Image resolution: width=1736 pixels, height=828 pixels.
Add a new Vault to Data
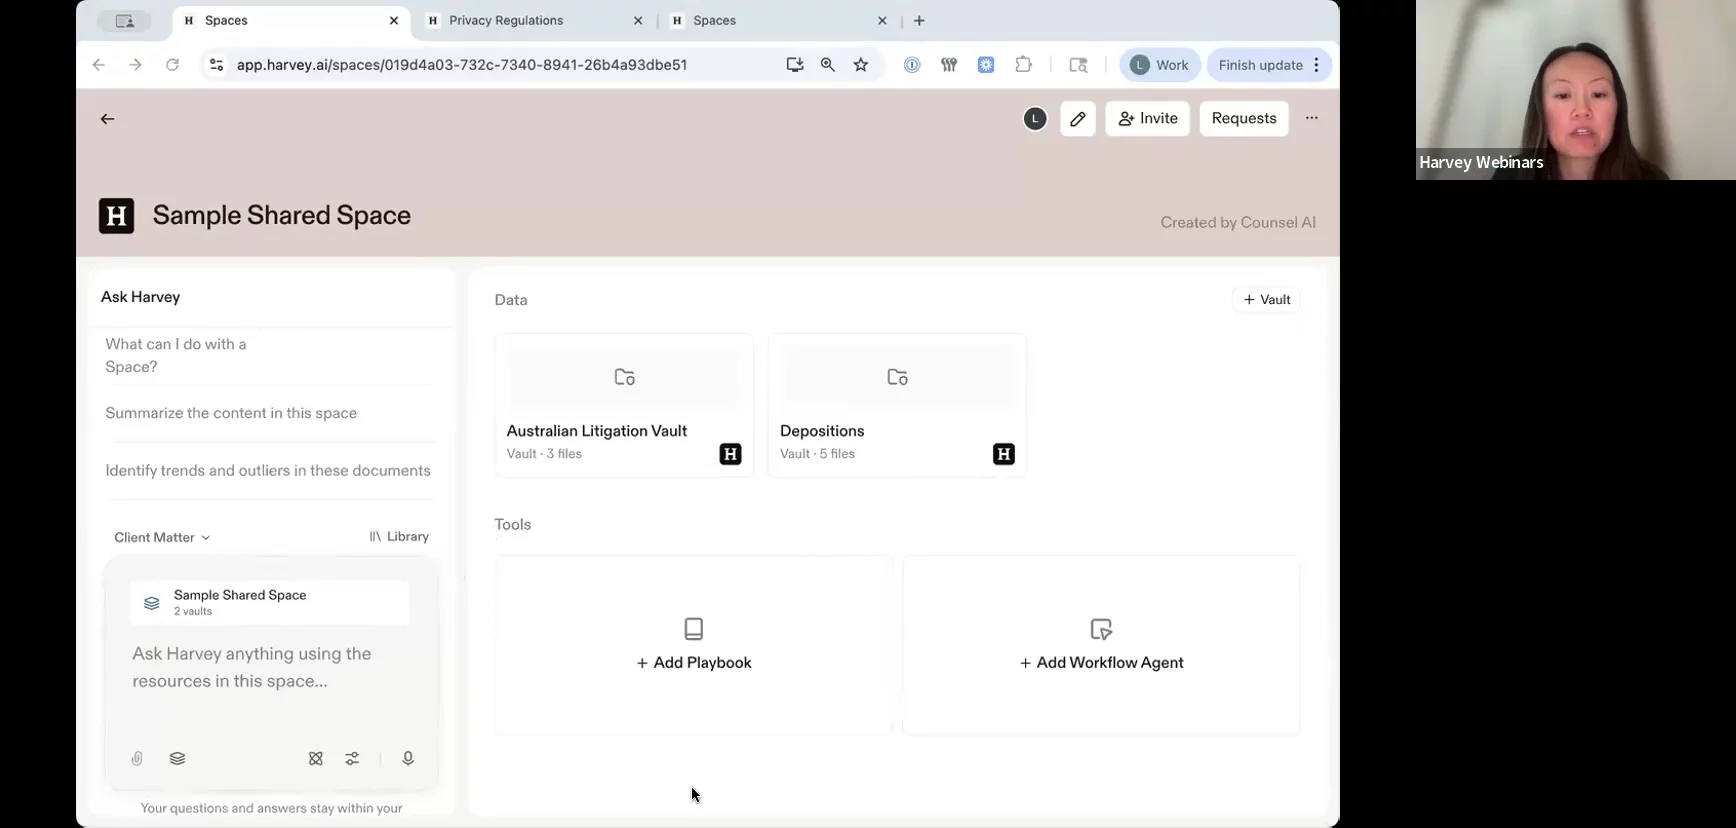point(1266,300)
